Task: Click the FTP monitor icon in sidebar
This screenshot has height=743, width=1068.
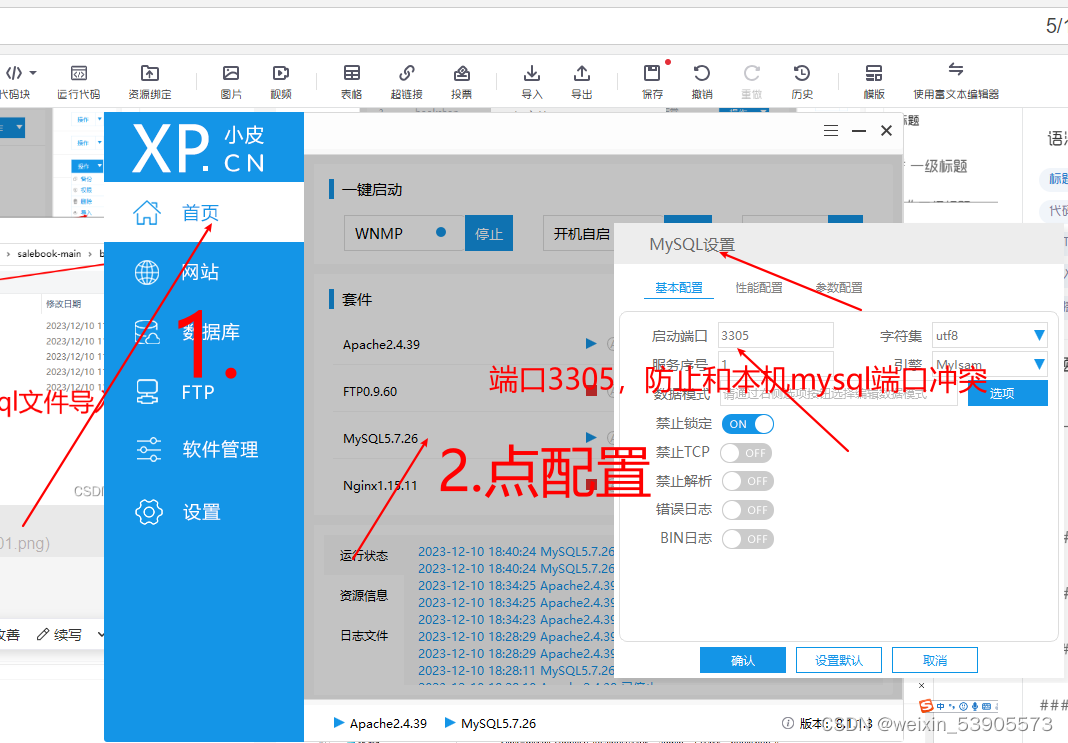Action: 147,392
